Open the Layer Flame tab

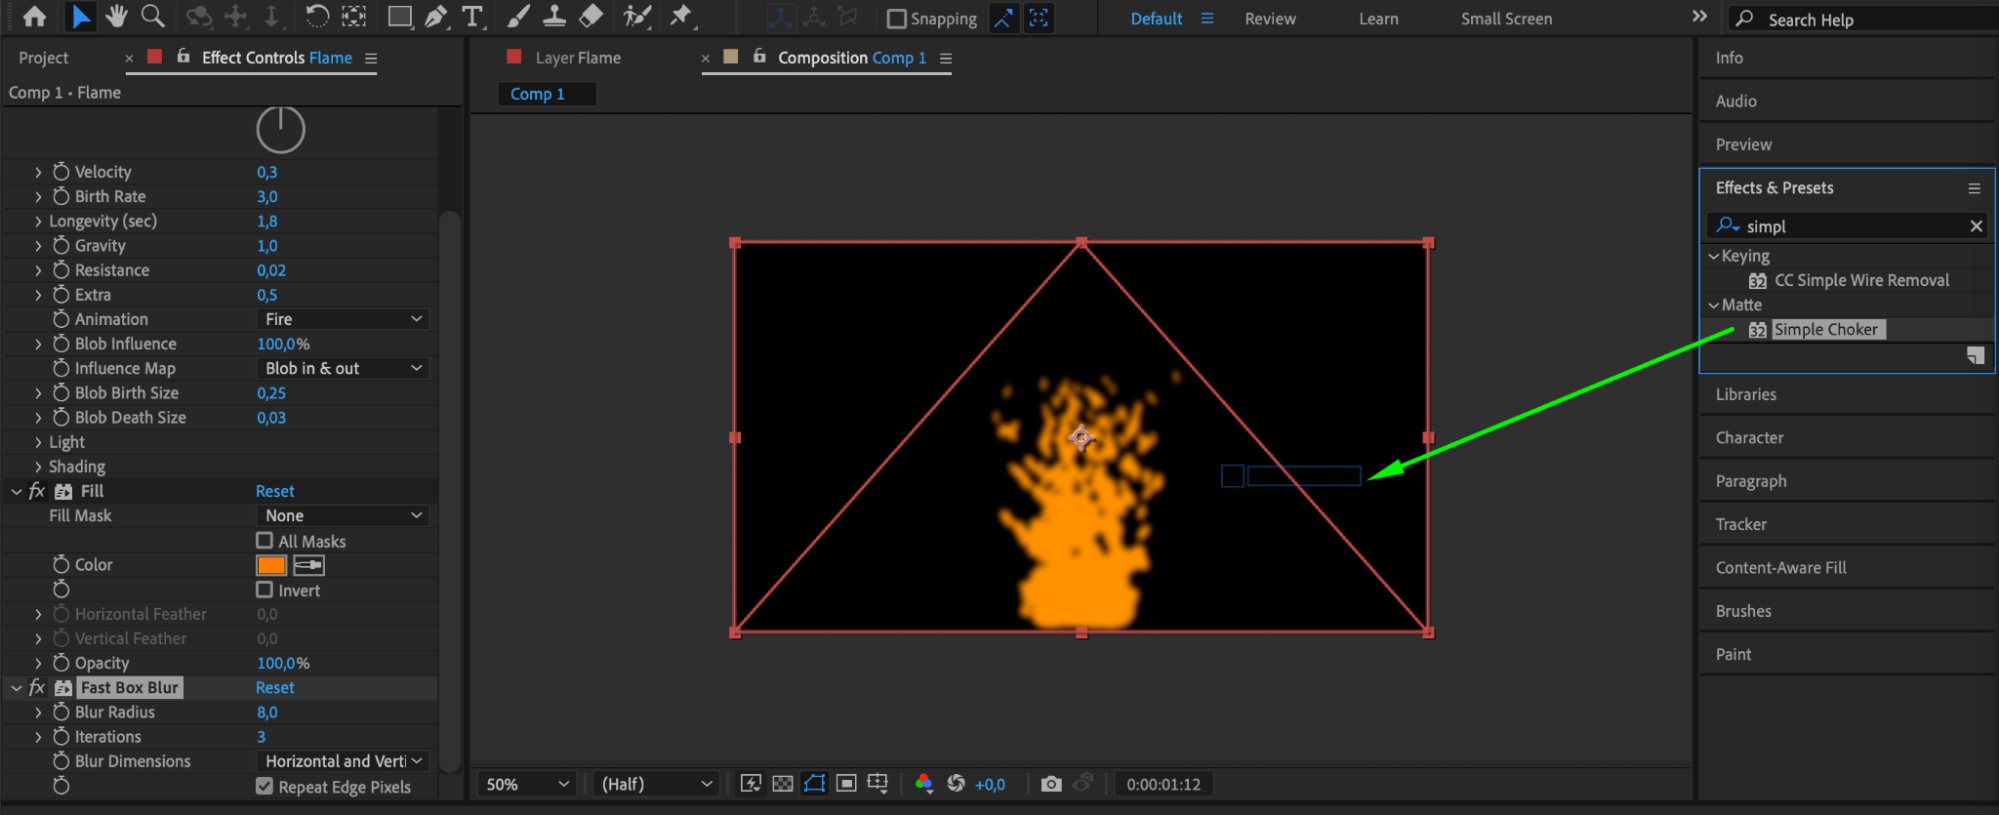coord(577,58)
